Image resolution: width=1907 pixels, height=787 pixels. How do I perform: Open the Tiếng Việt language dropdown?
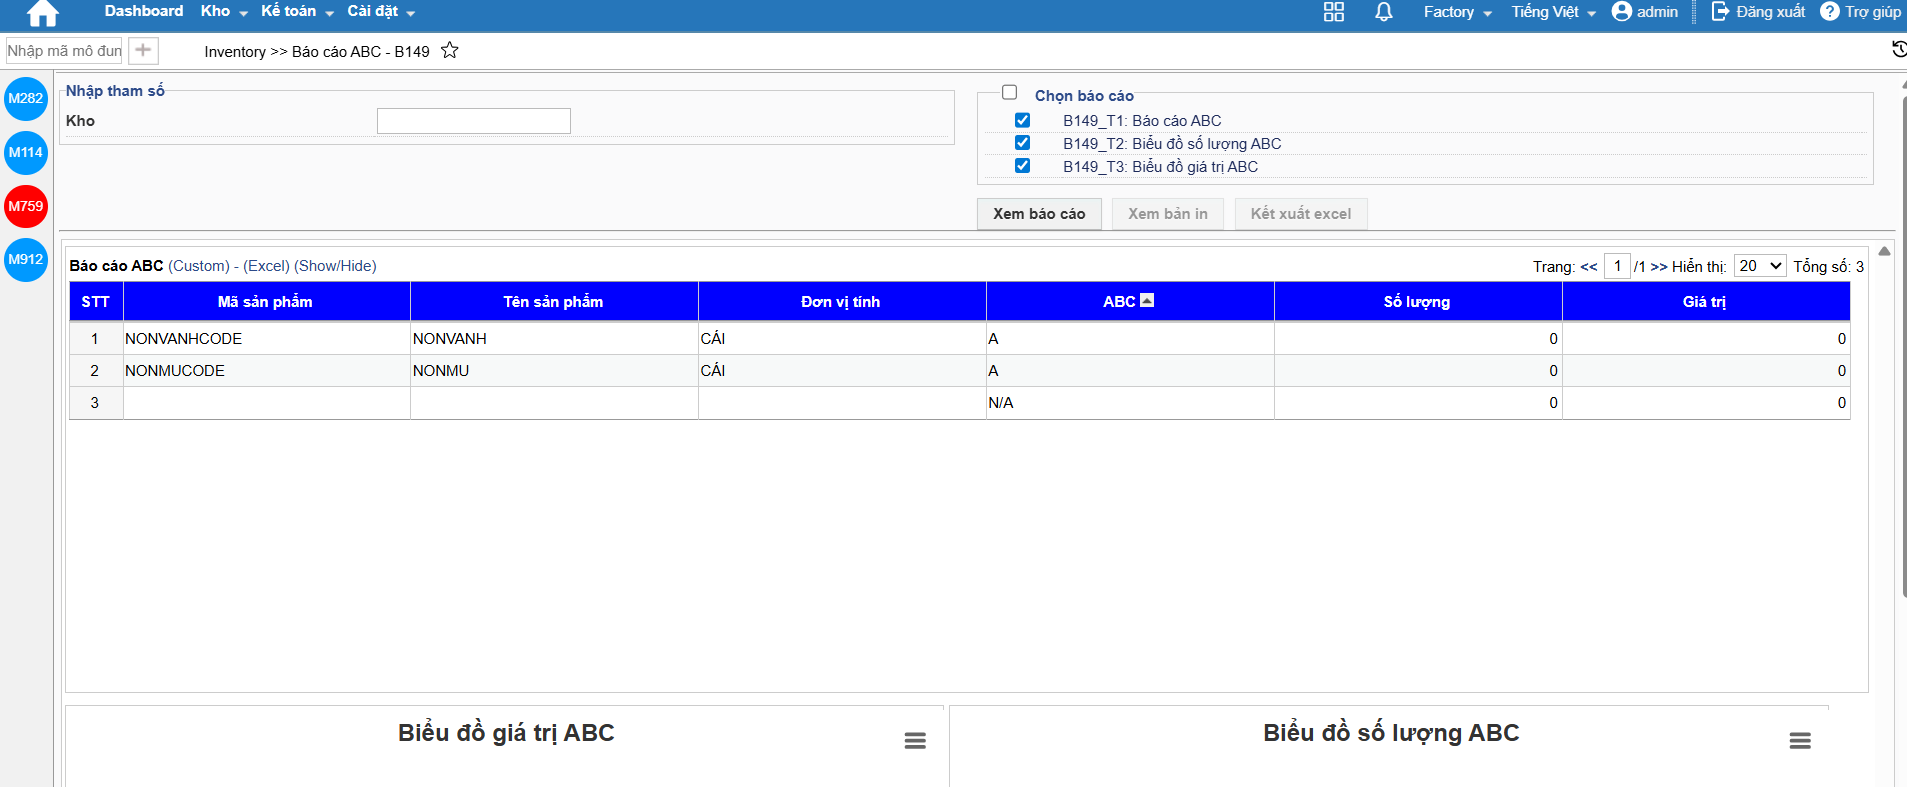click(1554, 12)
